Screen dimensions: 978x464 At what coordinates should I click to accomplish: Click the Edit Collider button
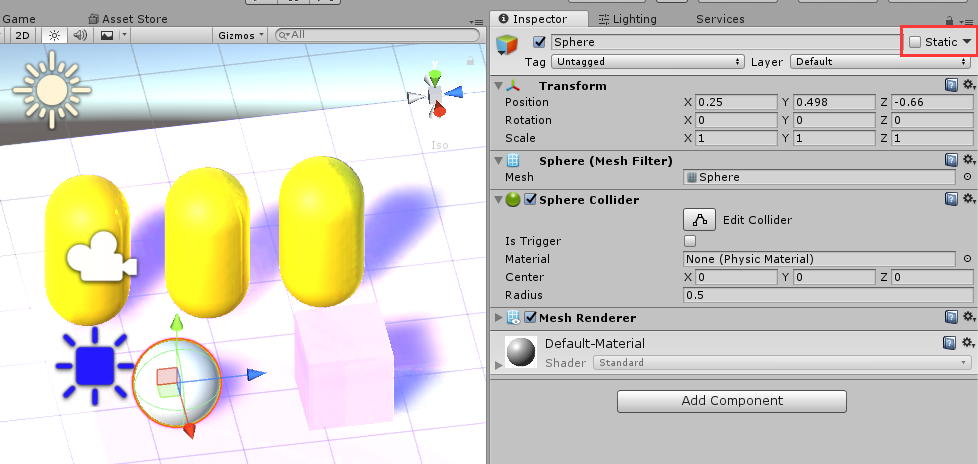pyautogui.click(x=699, y=220)
